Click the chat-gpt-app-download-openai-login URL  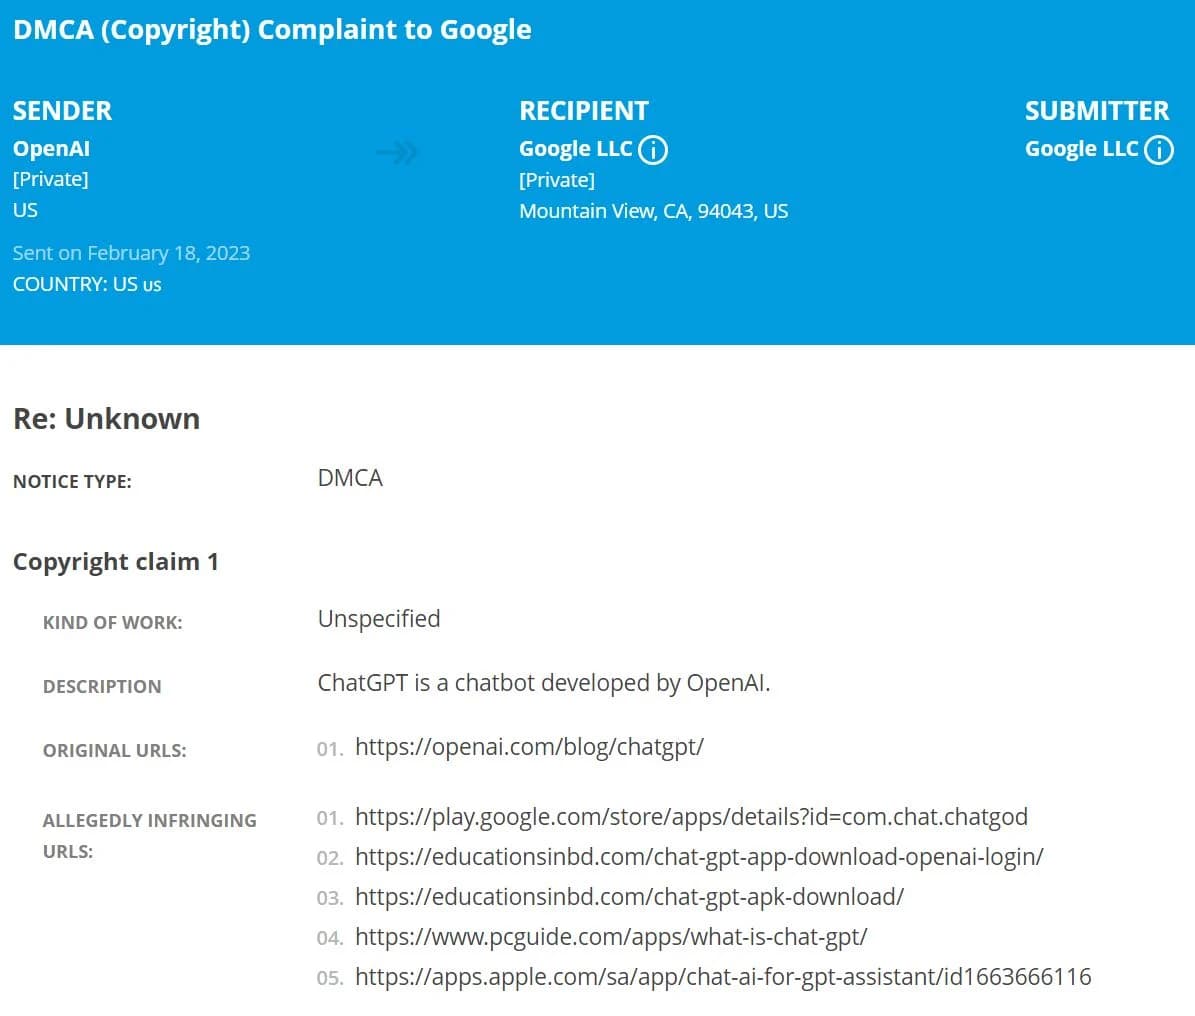[x=699, y=857]
